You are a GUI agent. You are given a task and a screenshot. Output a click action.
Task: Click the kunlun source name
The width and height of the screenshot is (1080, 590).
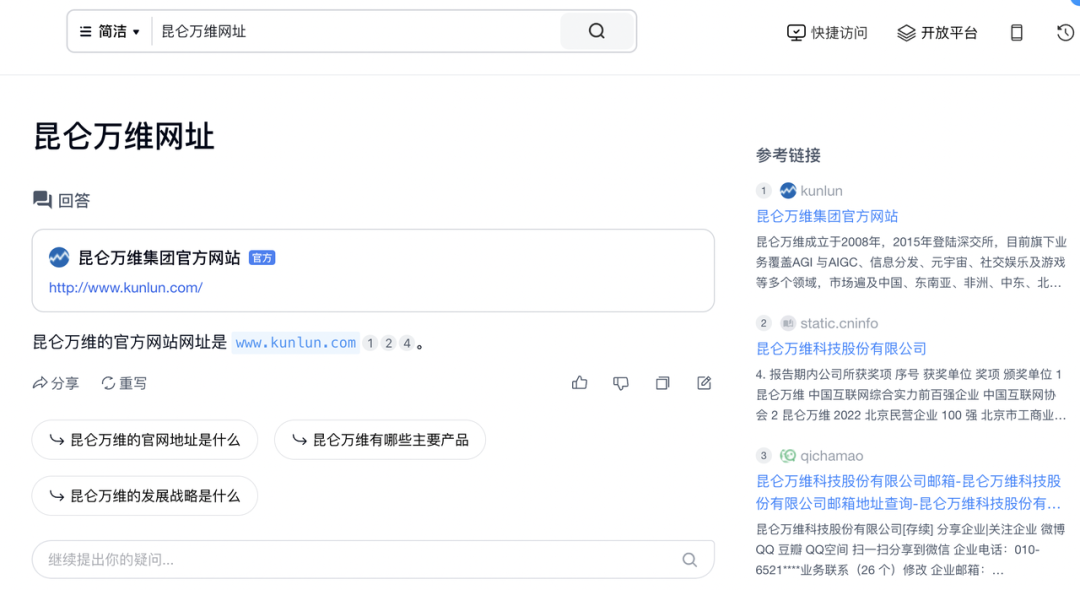pyautogui.click(x=821, y=191)
